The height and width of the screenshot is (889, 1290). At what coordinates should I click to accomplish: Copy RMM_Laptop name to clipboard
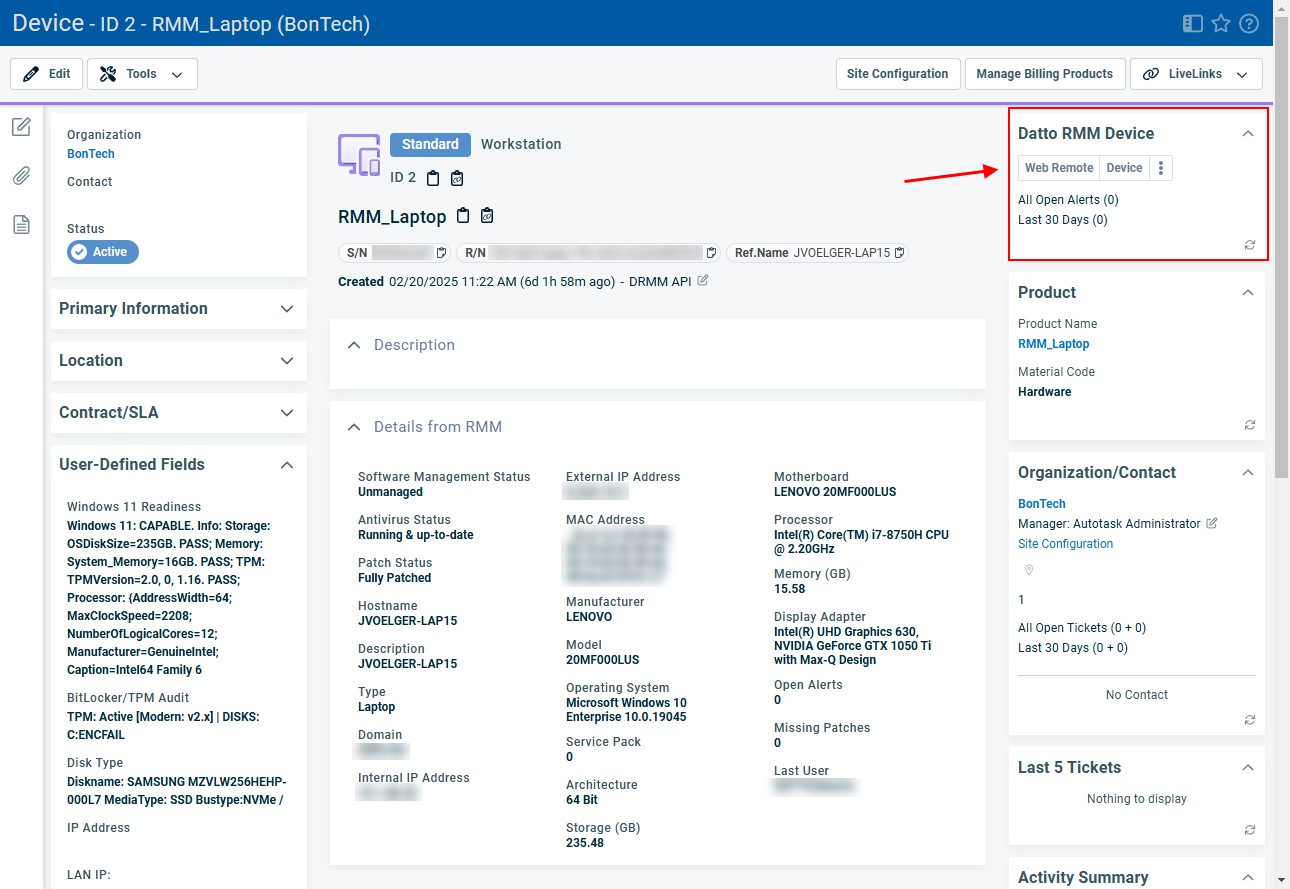point(463,215)
